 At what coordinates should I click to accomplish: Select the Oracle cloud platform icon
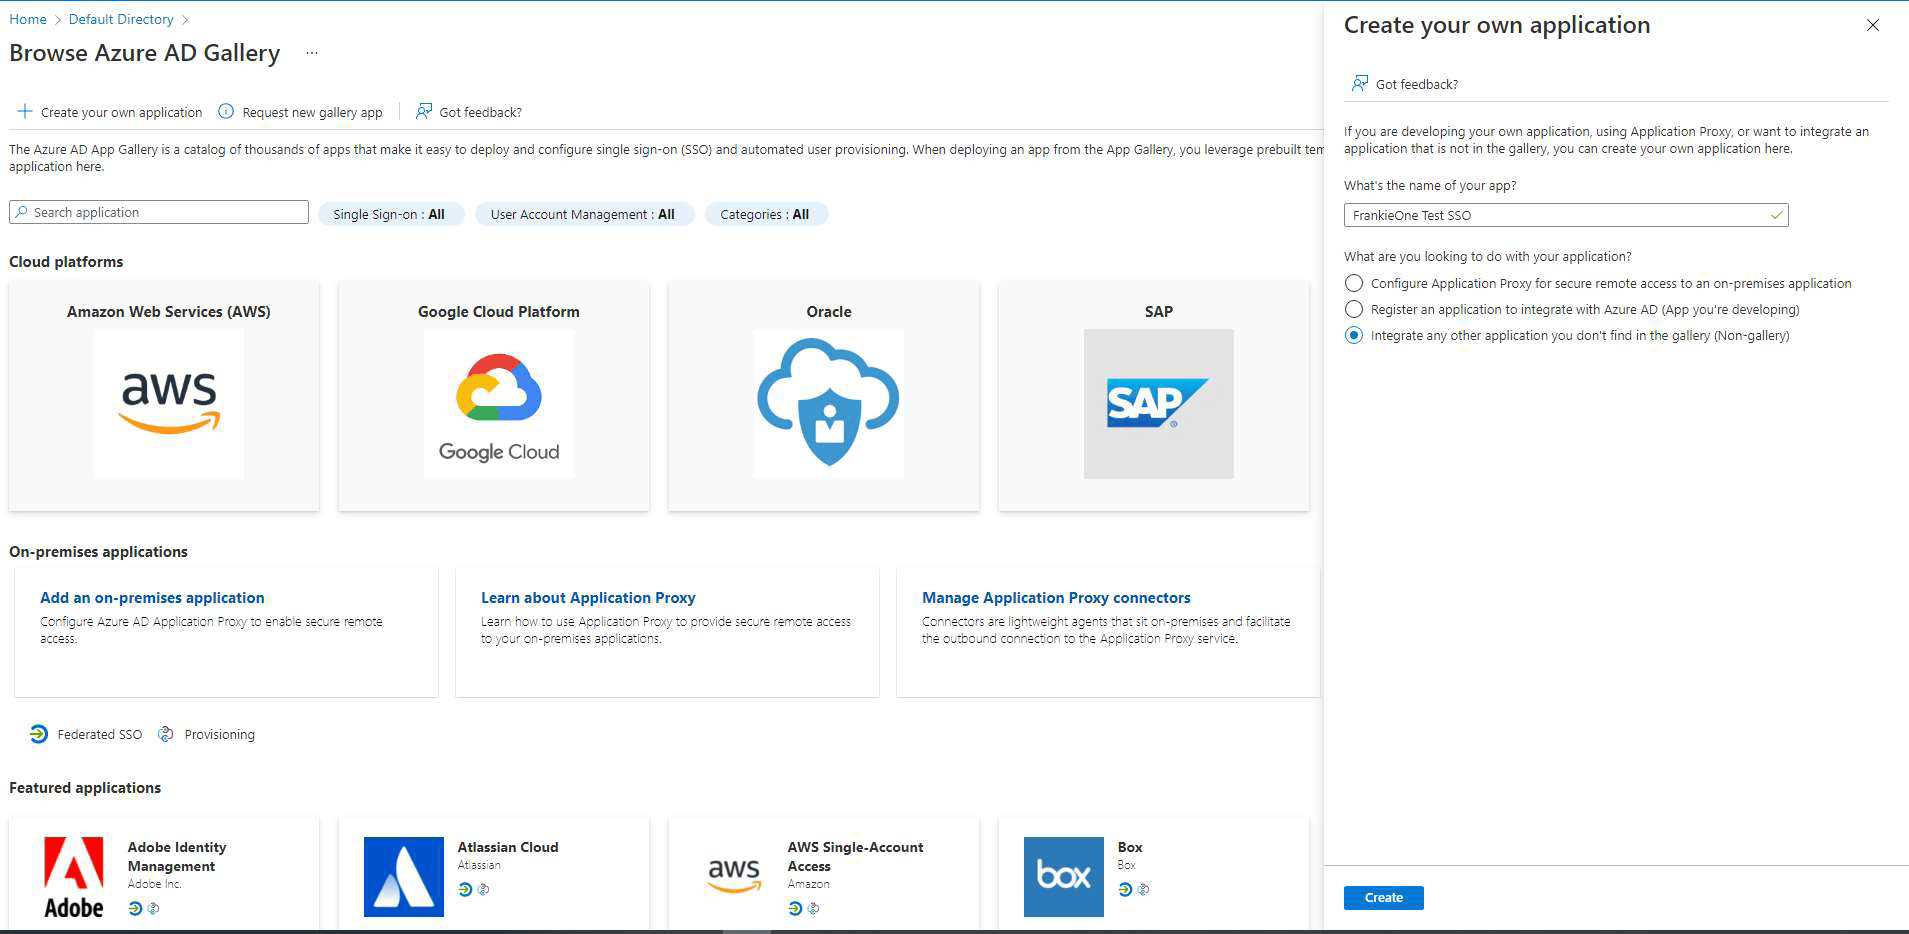pyautogui.click(x=827, y=404)
